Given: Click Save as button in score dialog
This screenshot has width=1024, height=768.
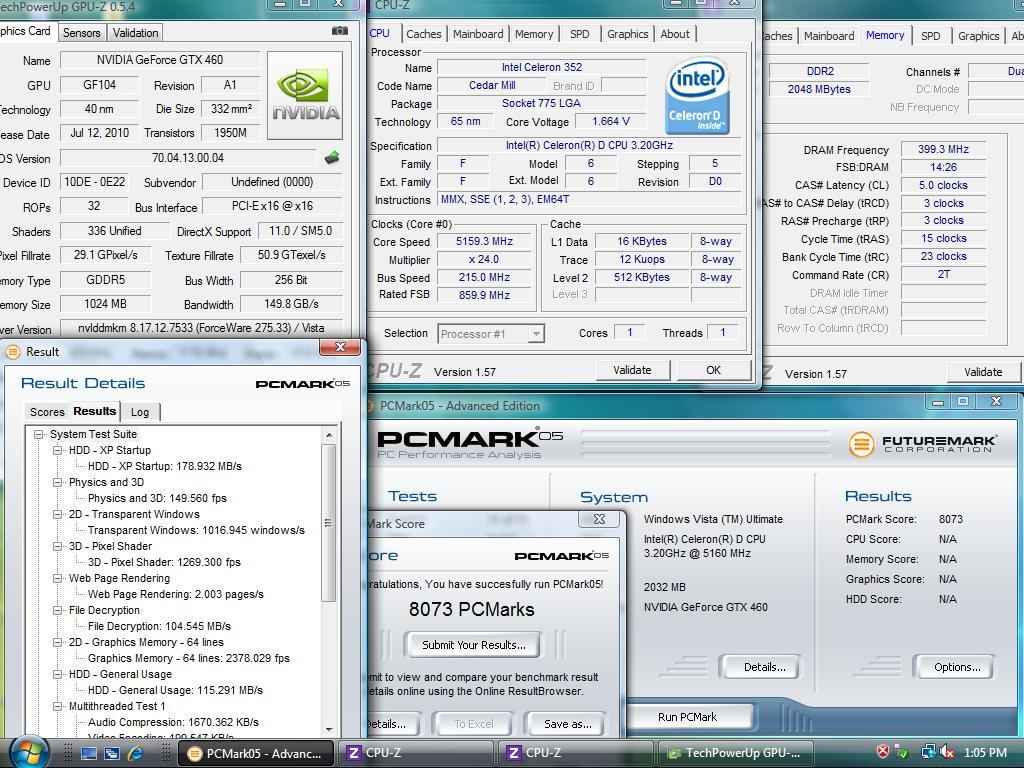Looking at the screenshot, I should click(568, 724).
